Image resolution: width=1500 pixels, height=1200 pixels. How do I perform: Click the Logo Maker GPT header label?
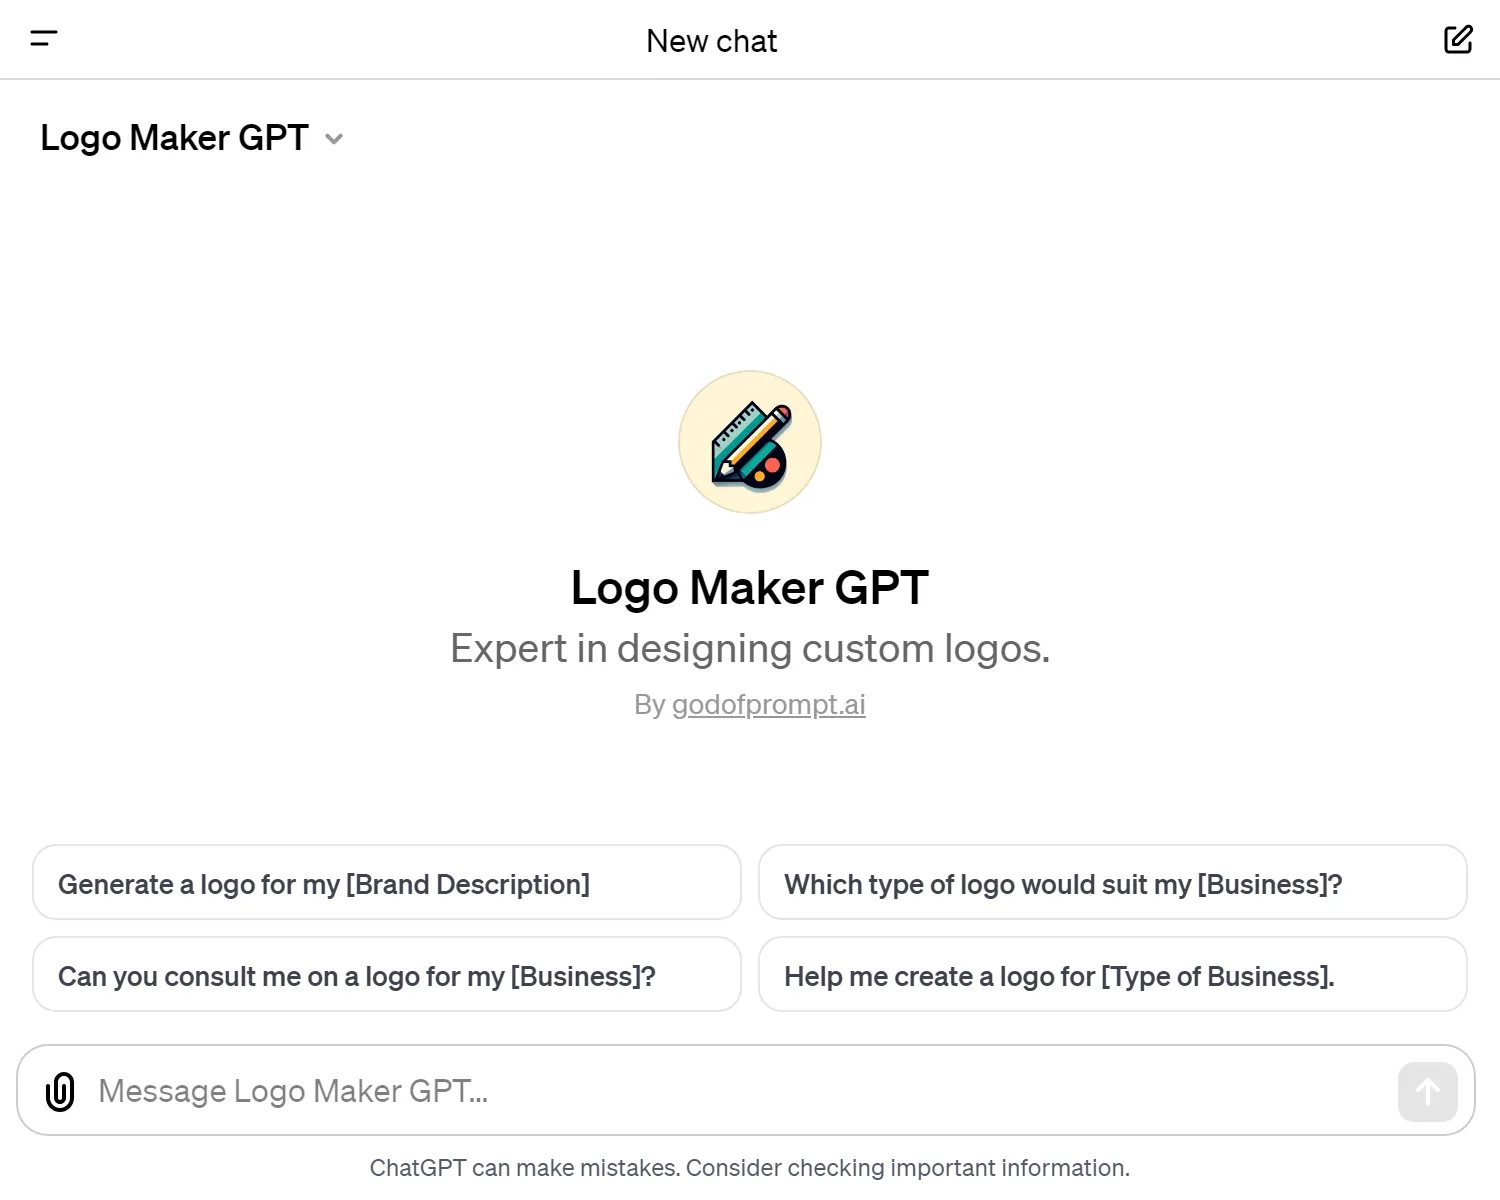(x=175, y=138)
